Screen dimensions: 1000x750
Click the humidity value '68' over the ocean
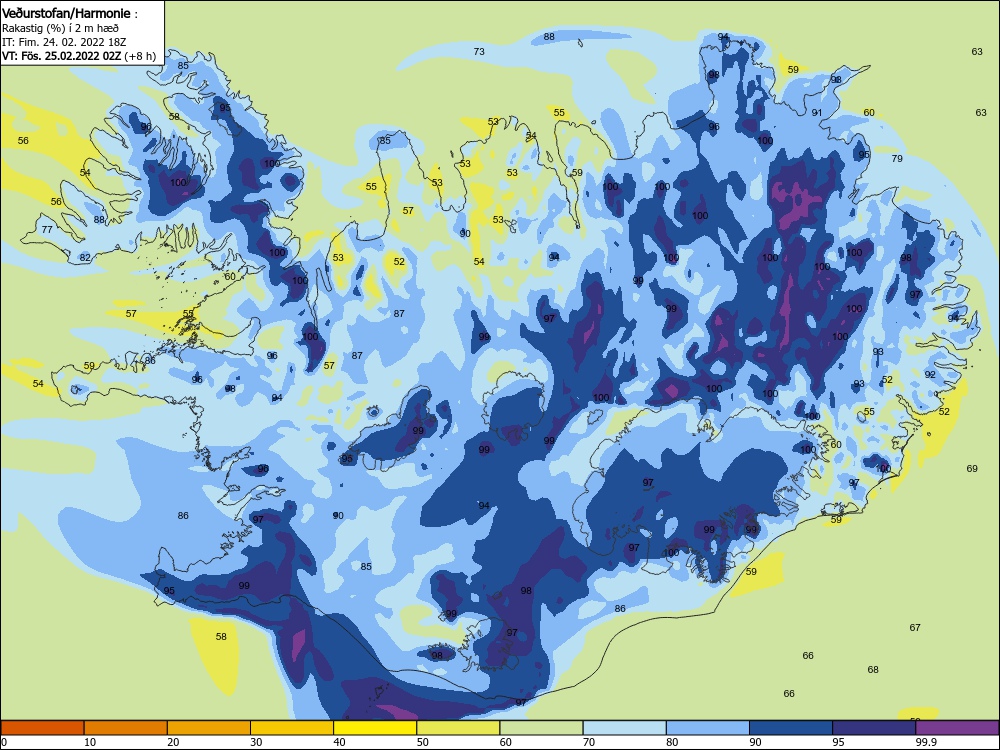tap(873, 670)
